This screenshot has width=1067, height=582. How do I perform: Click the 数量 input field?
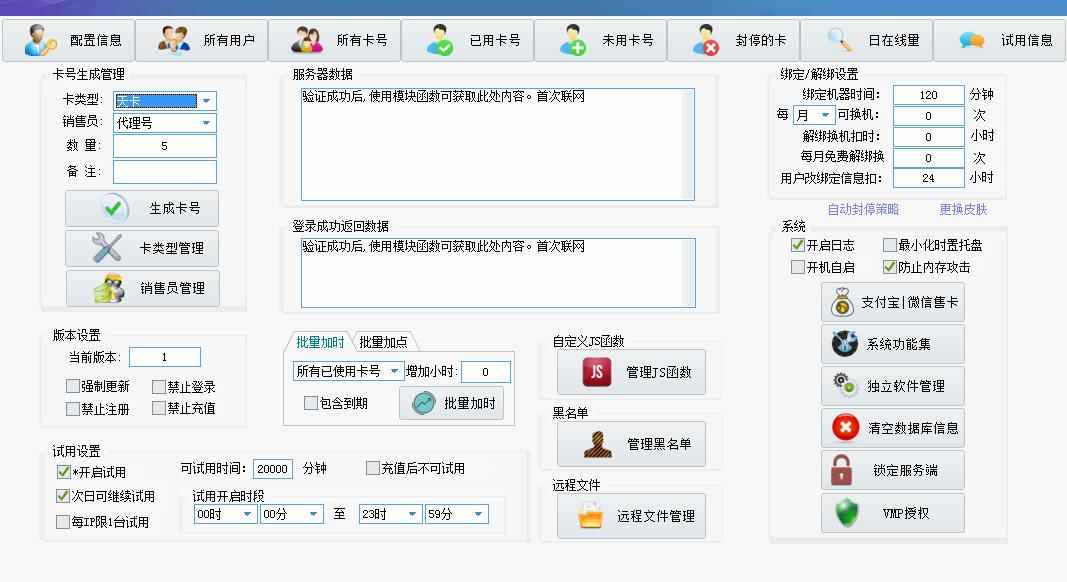point(165,146)
